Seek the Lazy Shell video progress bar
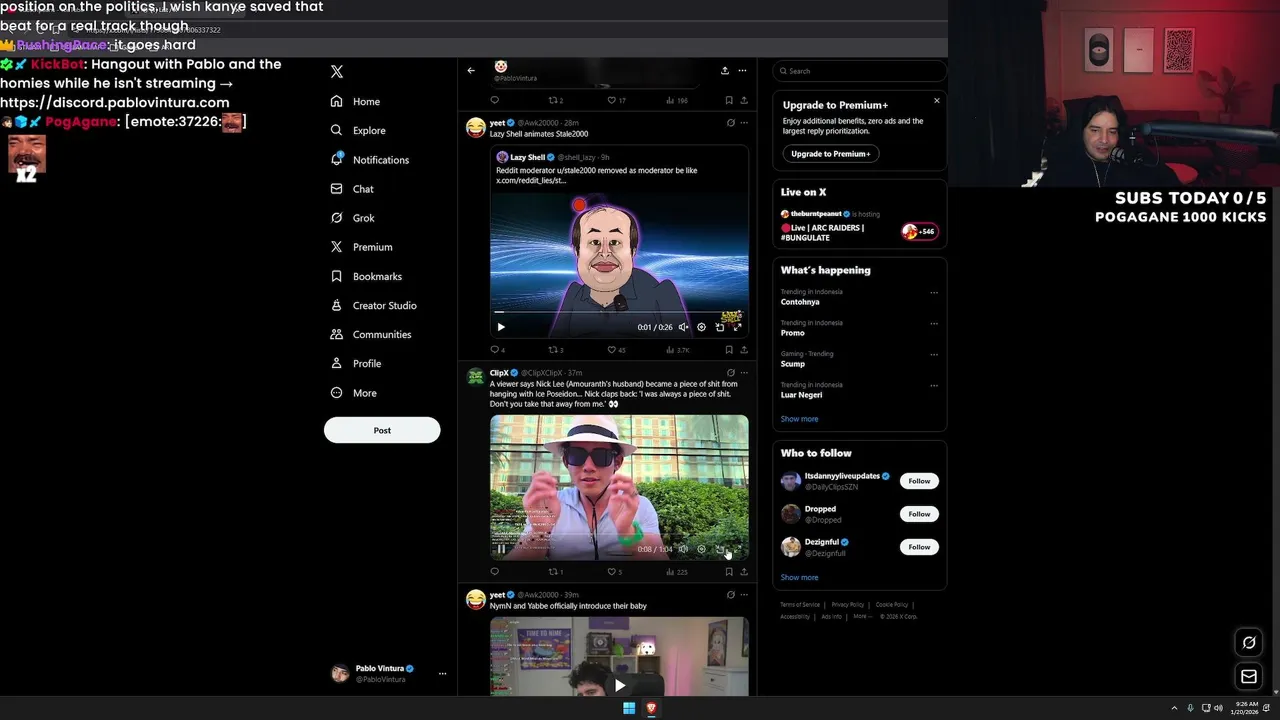This screenshot has width=1280, height=720. tap(619, 313)
